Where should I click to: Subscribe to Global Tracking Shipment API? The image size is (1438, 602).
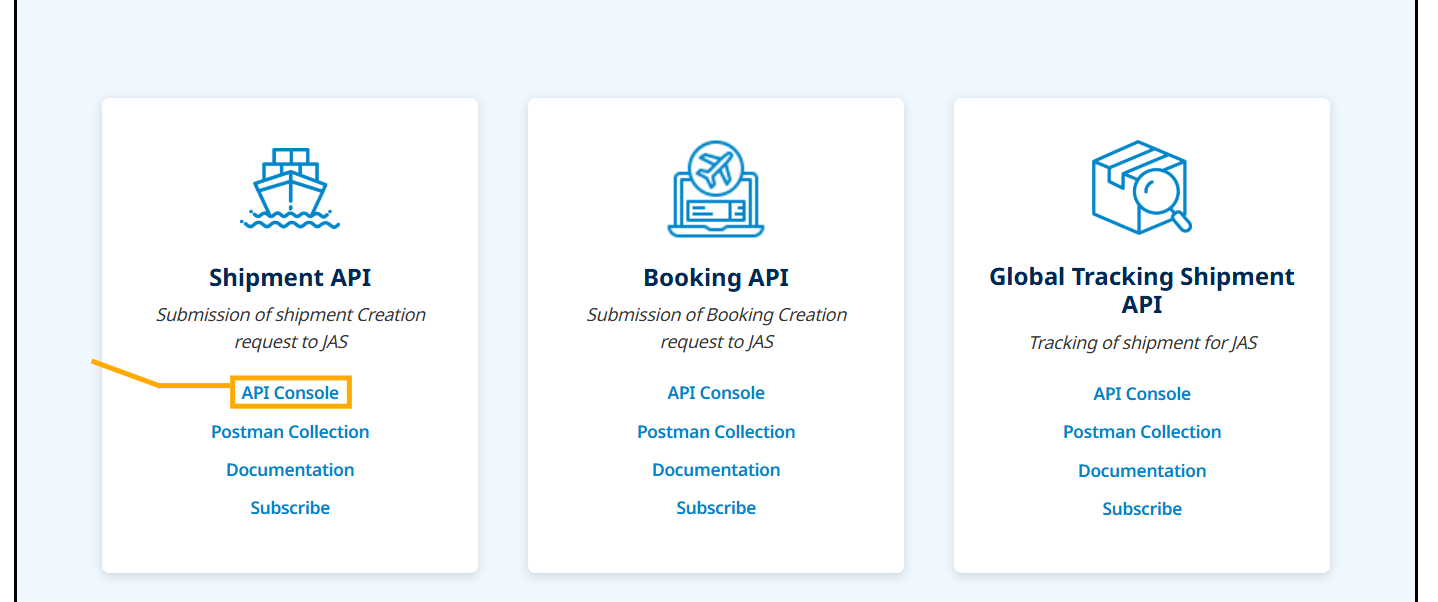[1142, 509]
